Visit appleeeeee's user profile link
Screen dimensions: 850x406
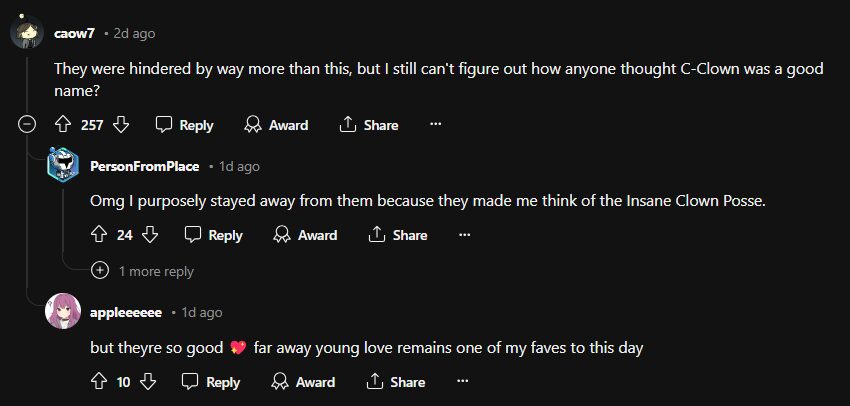pyautogui.click(x=126, y=313)
